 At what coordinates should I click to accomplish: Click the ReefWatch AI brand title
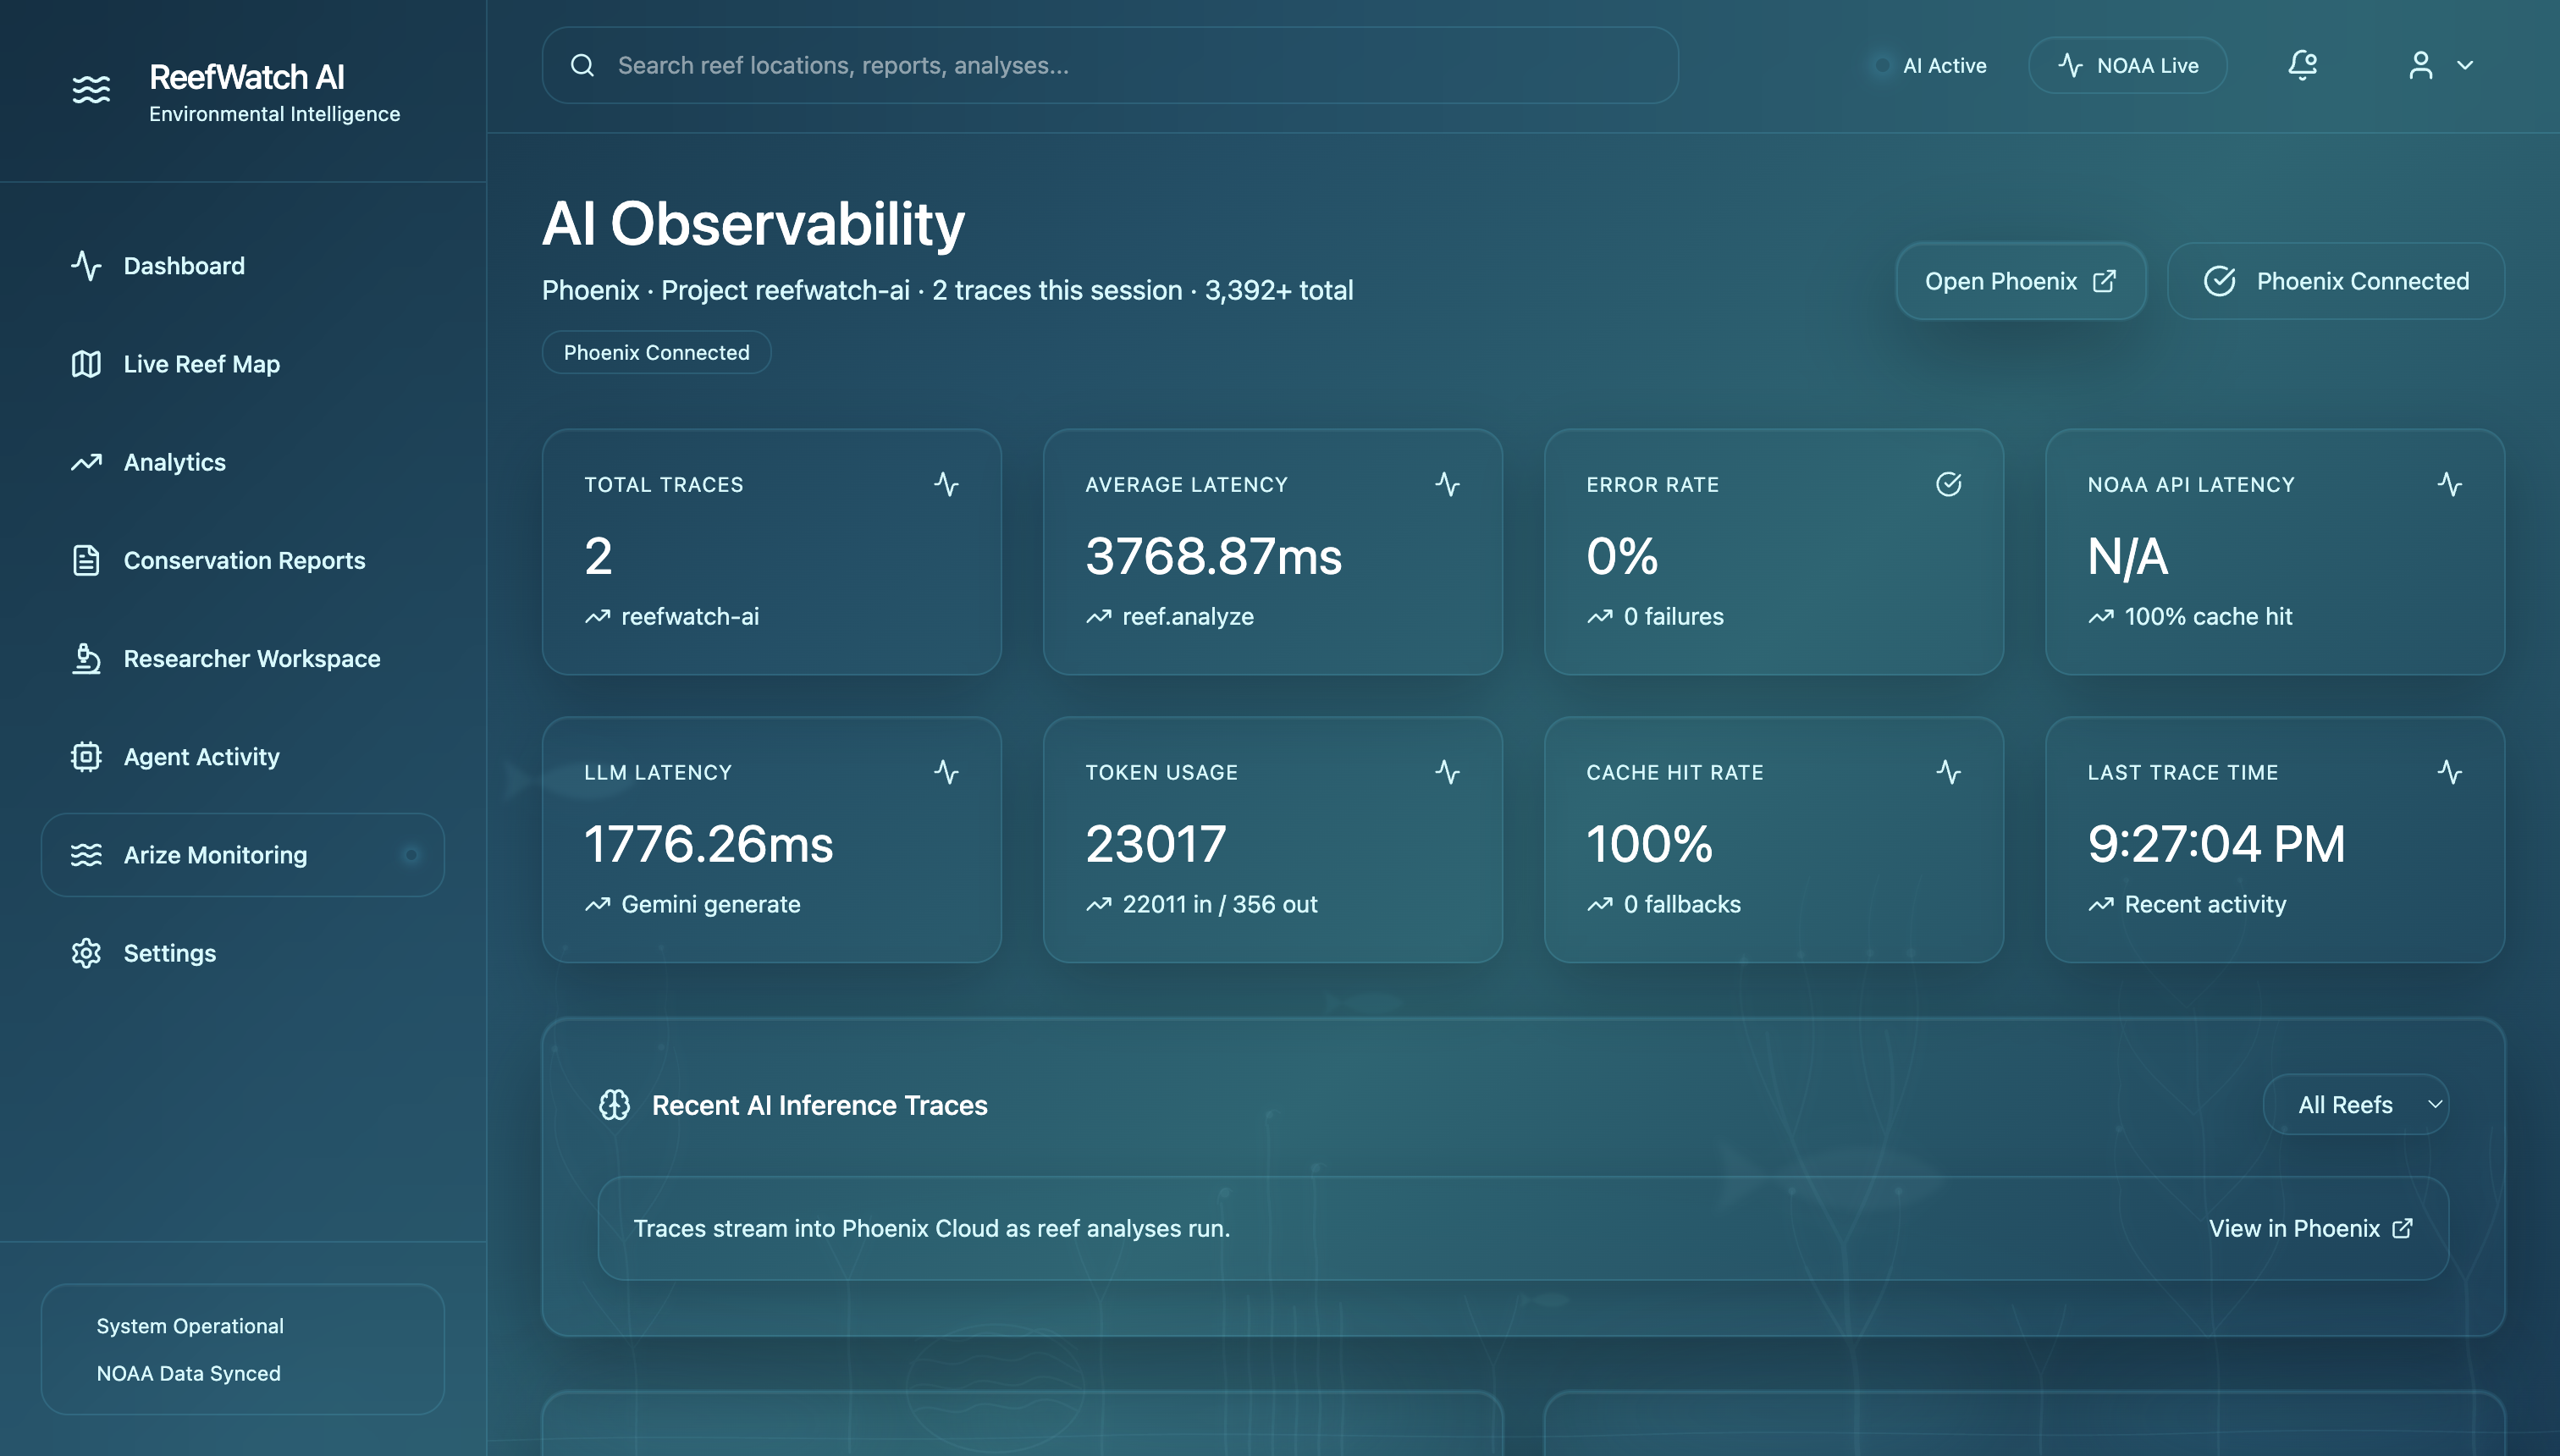point(247,77)
